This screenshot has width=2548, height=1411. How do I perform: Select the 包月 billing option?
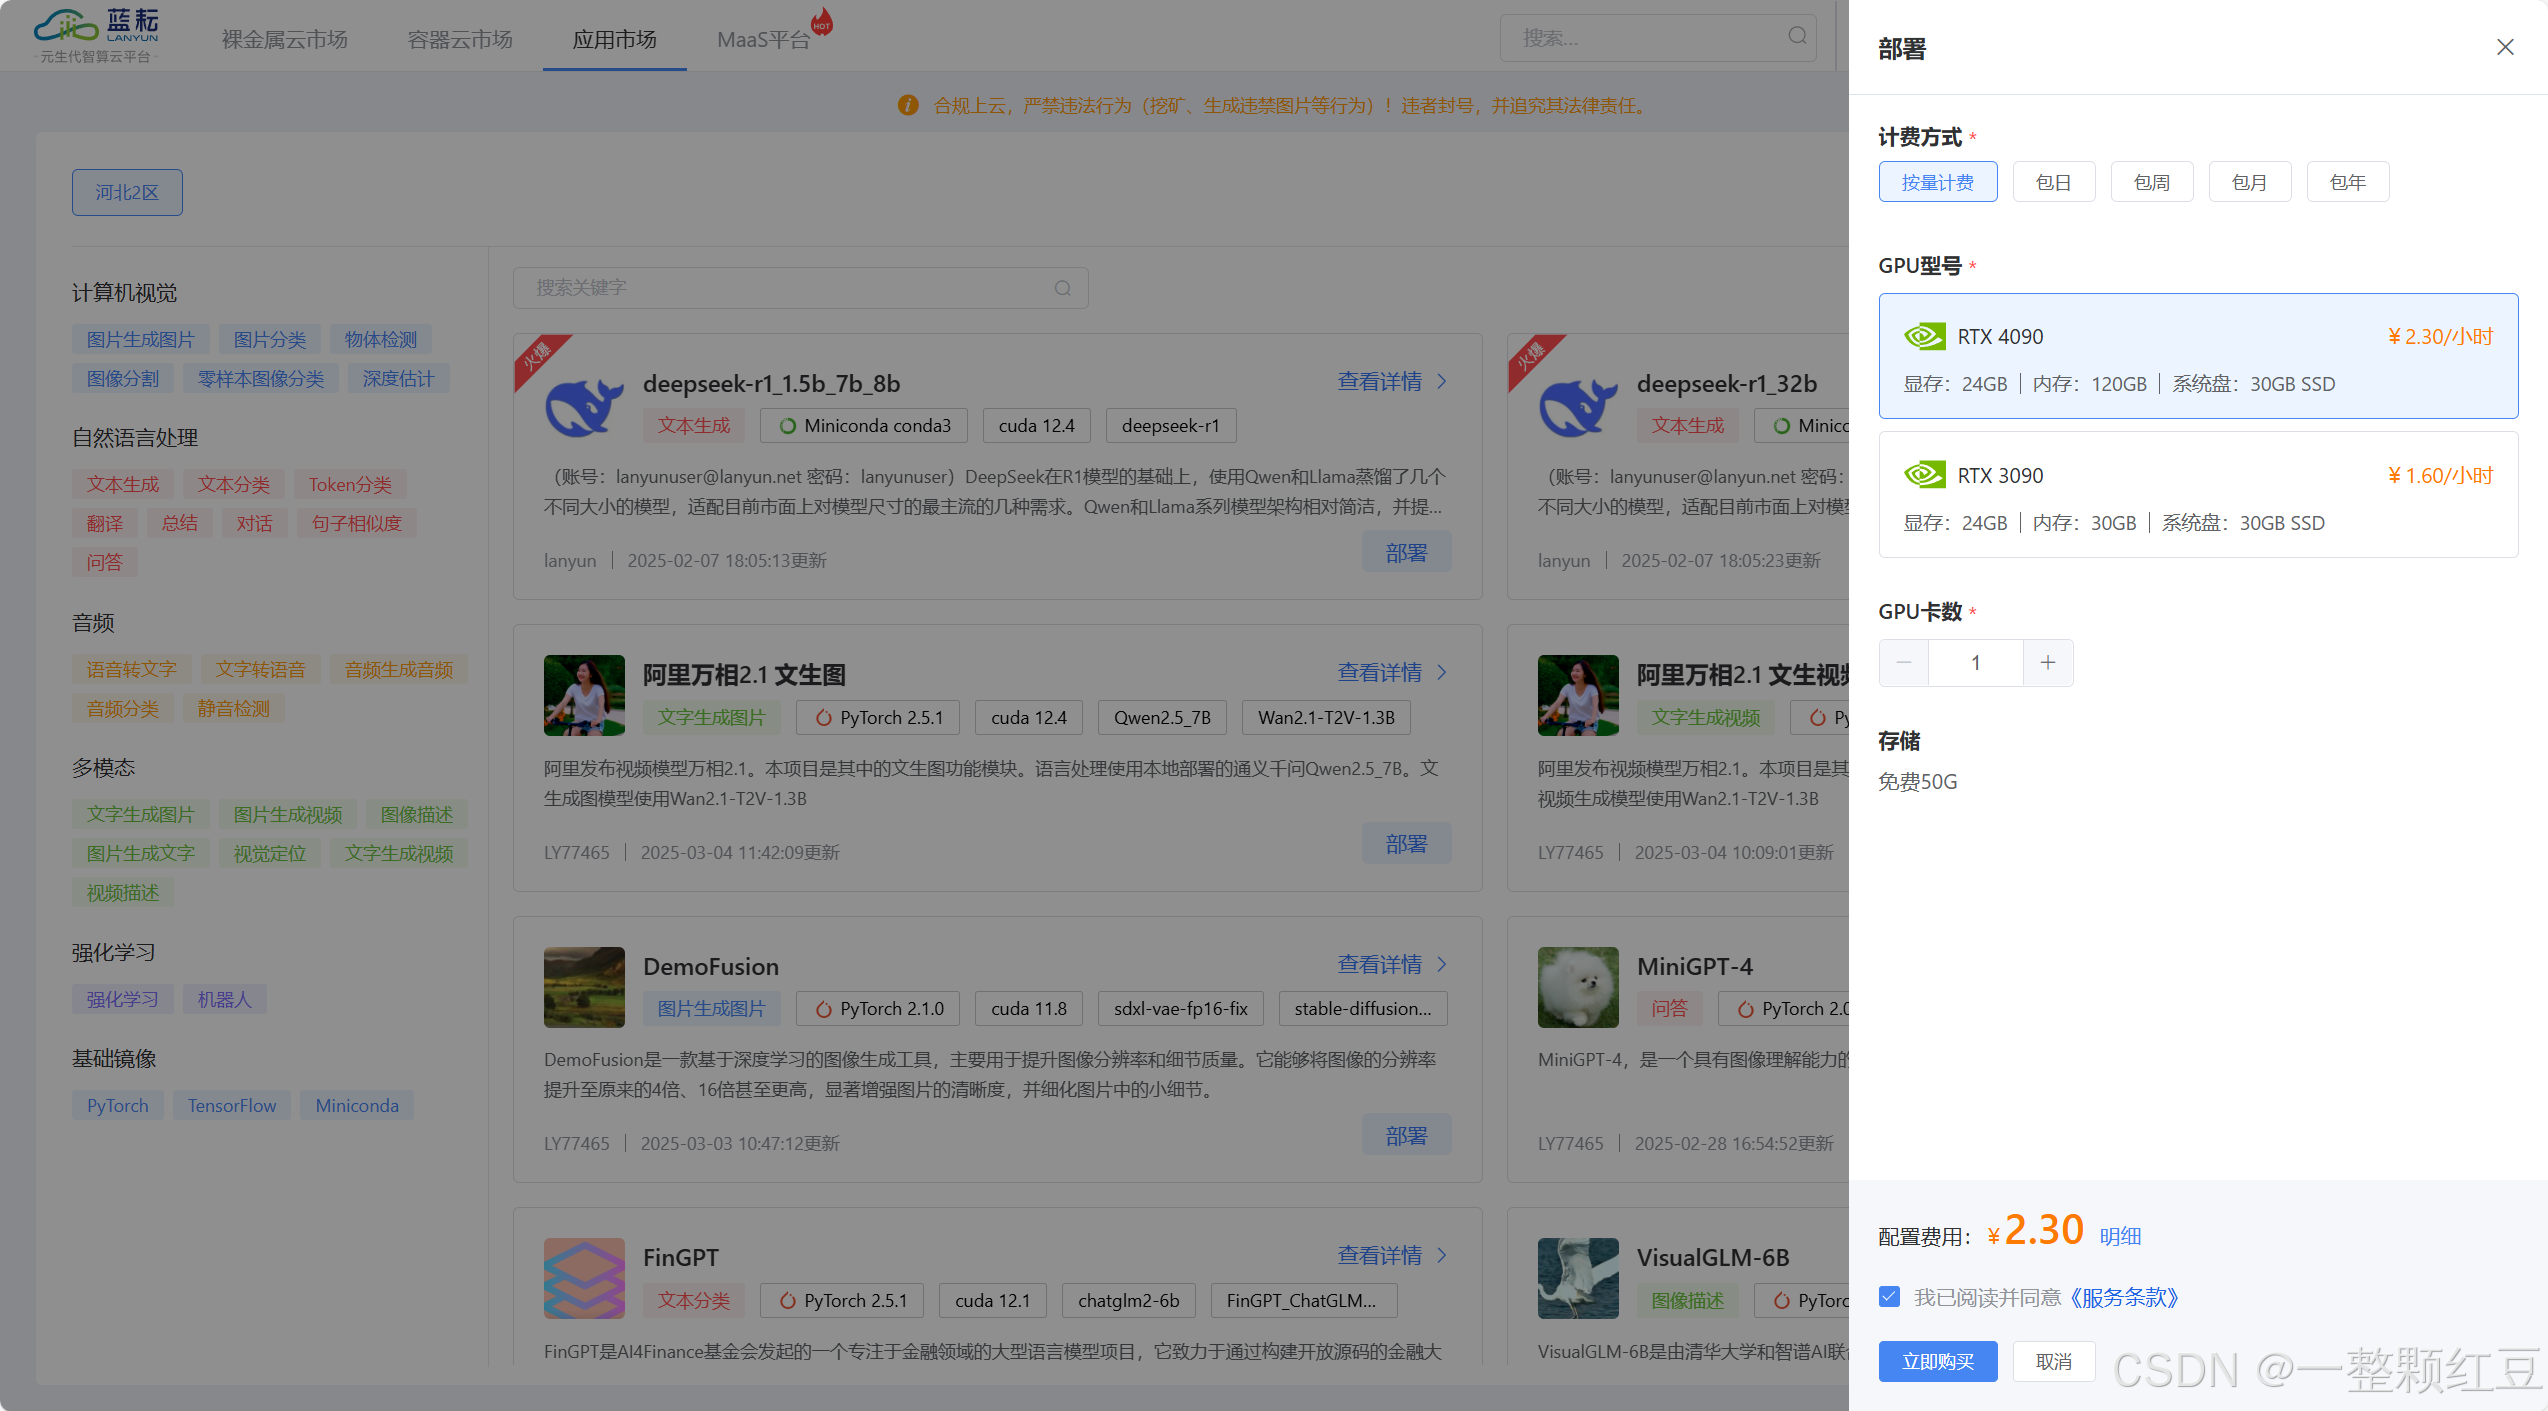click(x=2249, y=182)
